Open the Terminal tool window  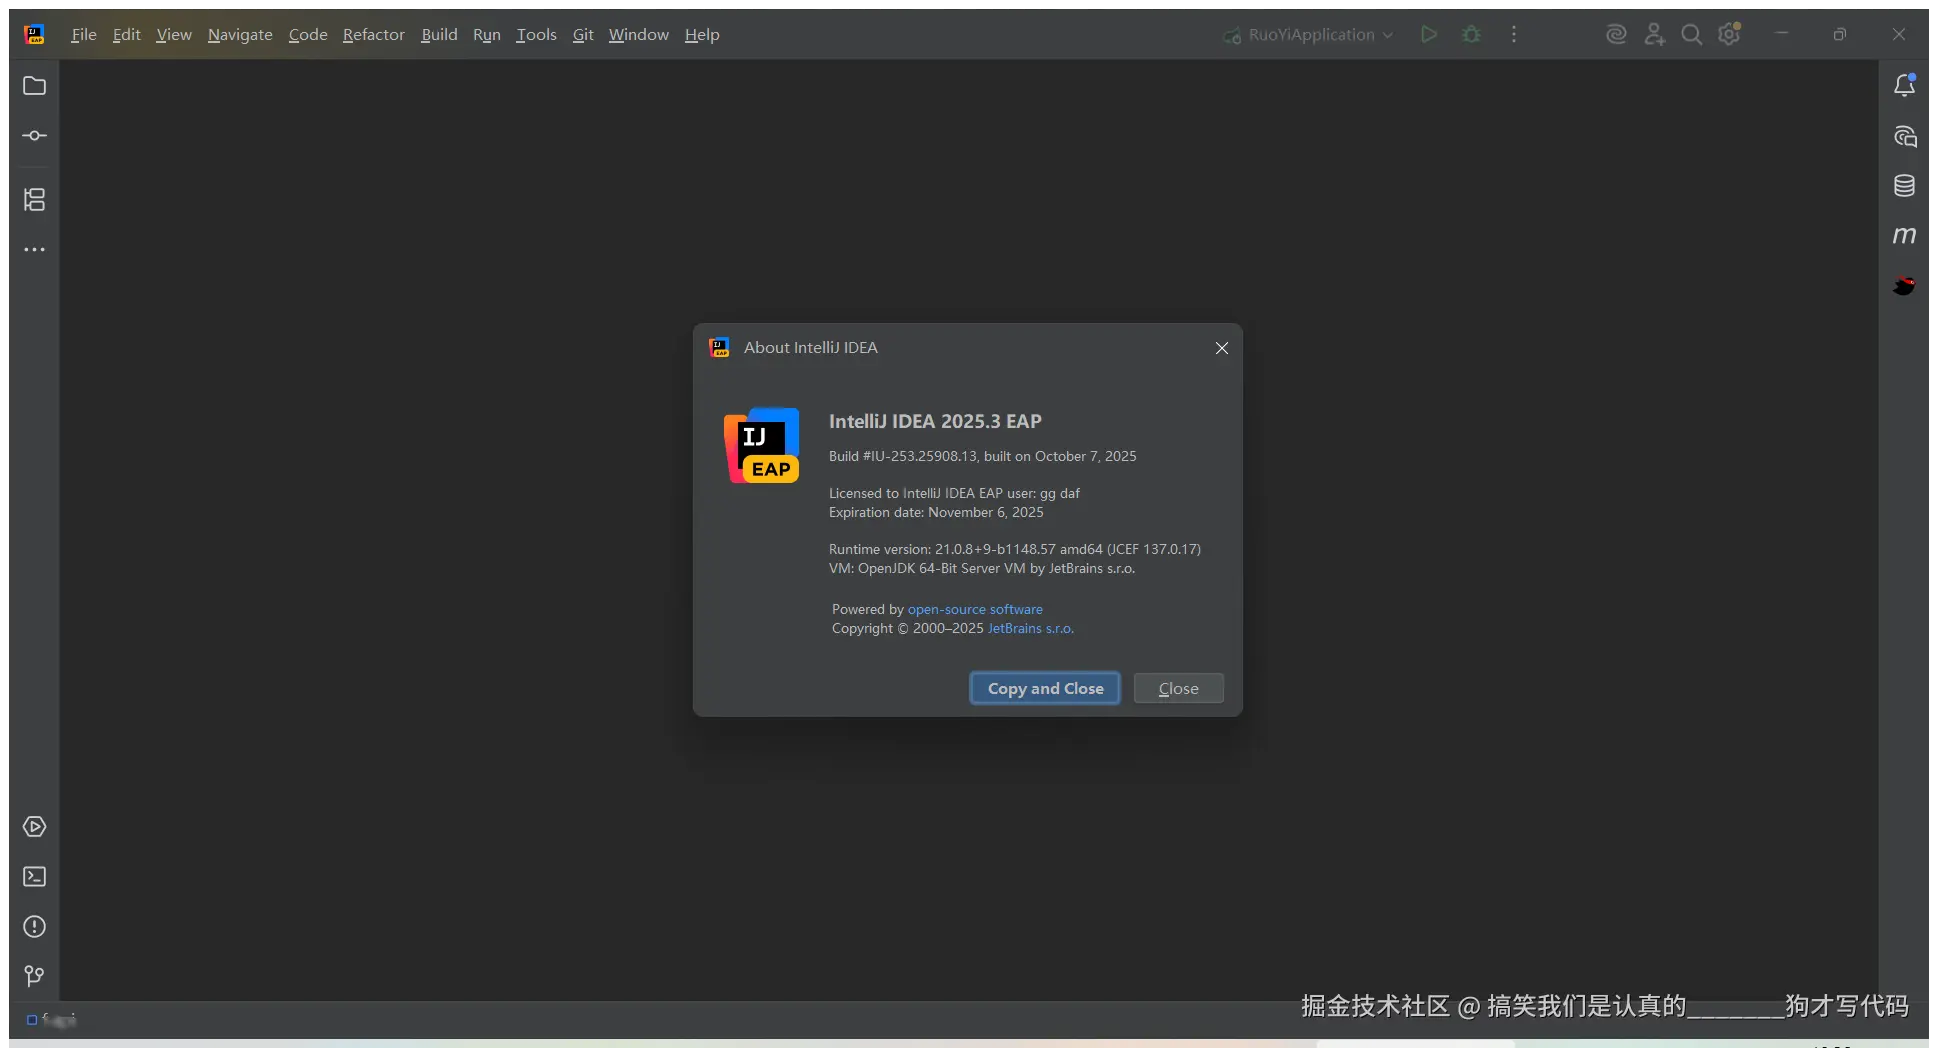tap(34, 877)
